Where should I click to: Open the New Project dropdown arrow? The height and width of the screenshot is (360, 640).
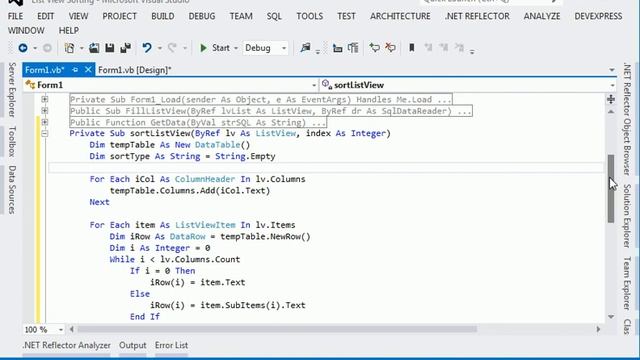point(81,48)
